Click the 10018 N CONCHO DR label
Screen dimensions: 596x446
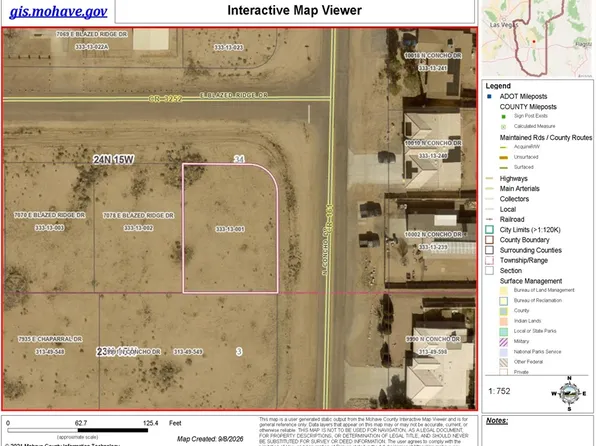pyautogui.click(x=433, y=56)
